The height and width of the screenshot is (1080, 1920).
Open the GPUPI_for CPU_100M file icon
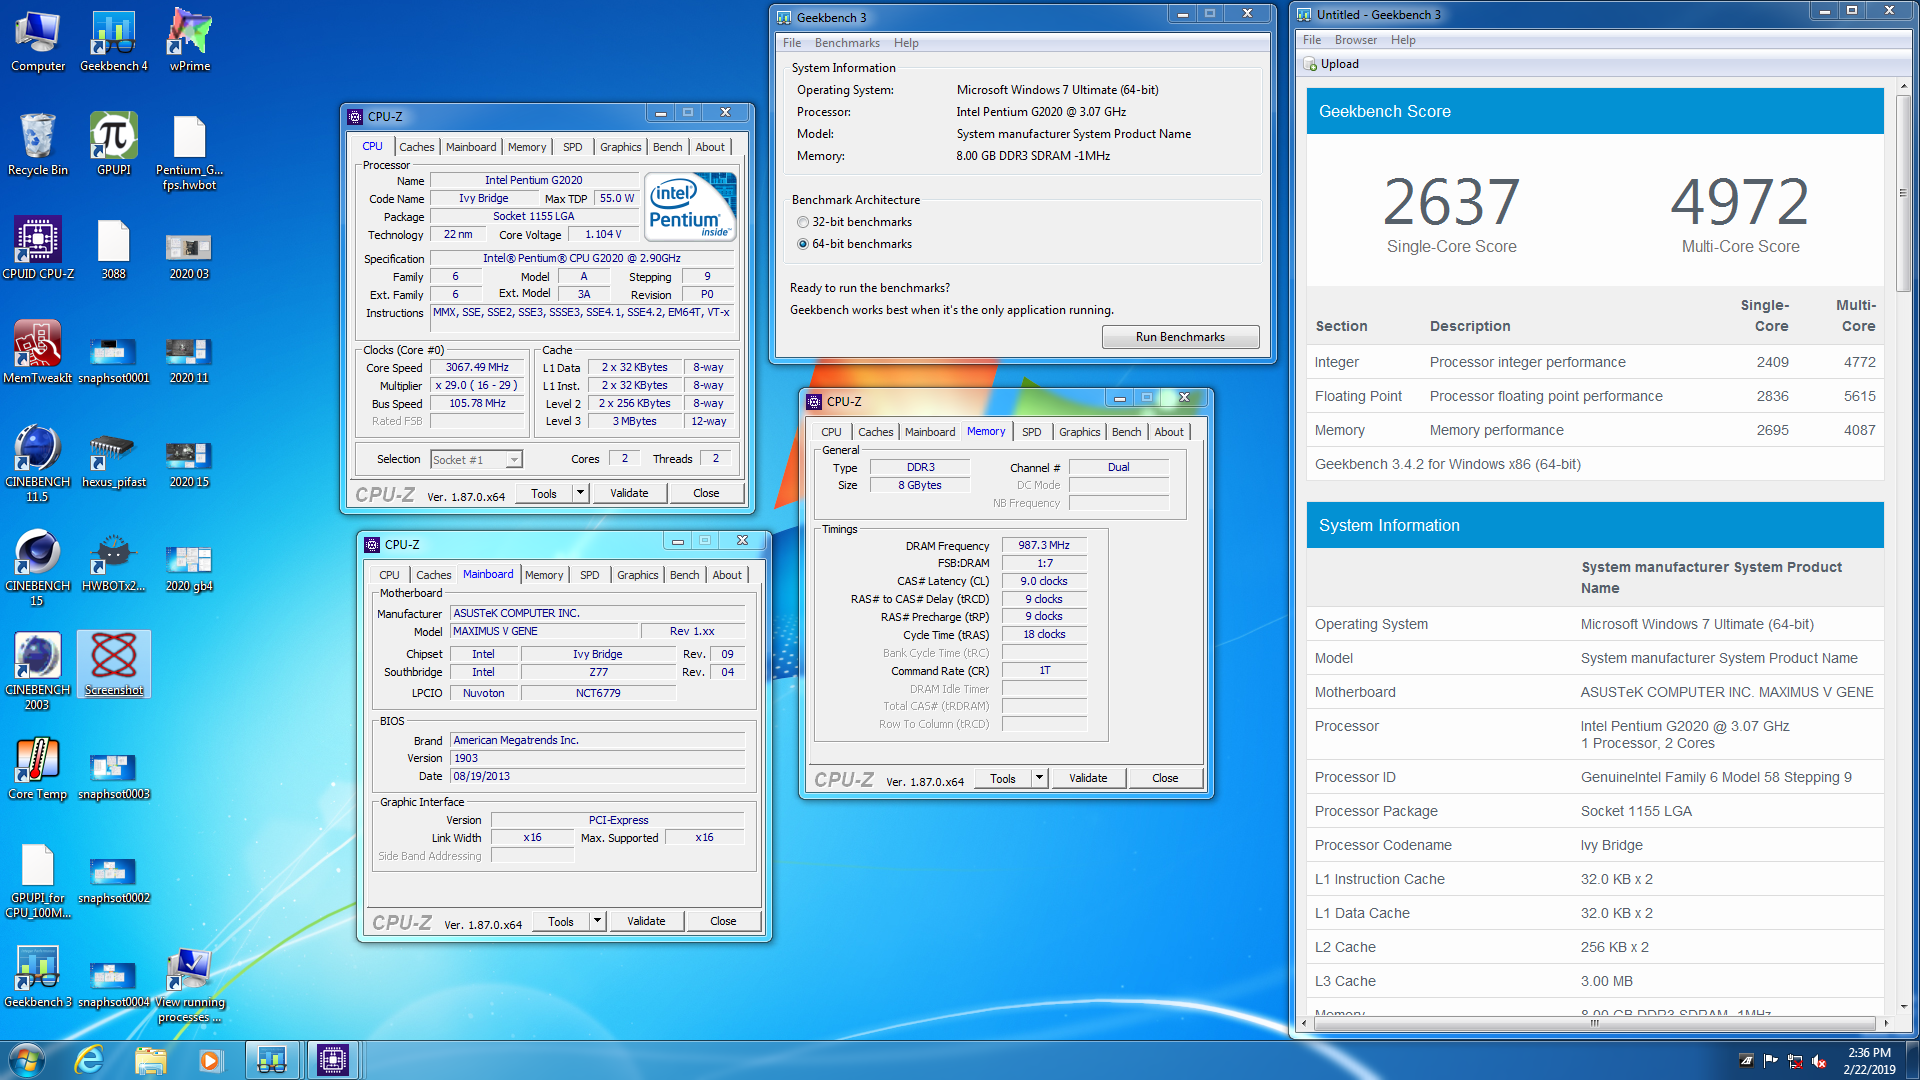(x=38, y=880)
